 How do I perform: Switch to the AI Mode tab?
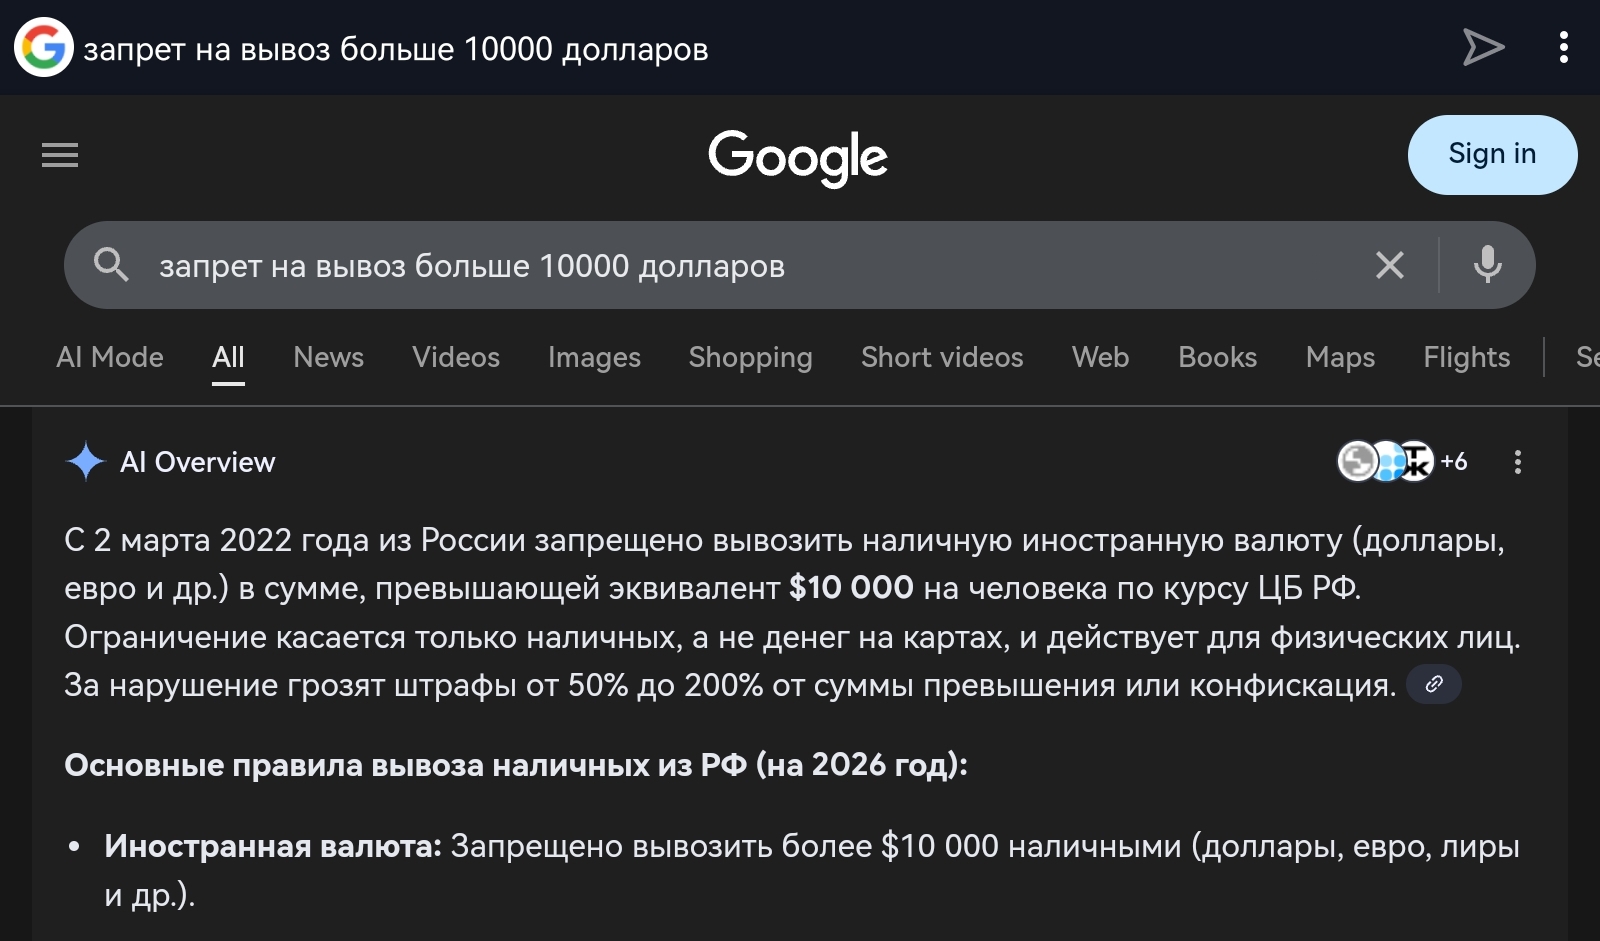click(110, 357)
